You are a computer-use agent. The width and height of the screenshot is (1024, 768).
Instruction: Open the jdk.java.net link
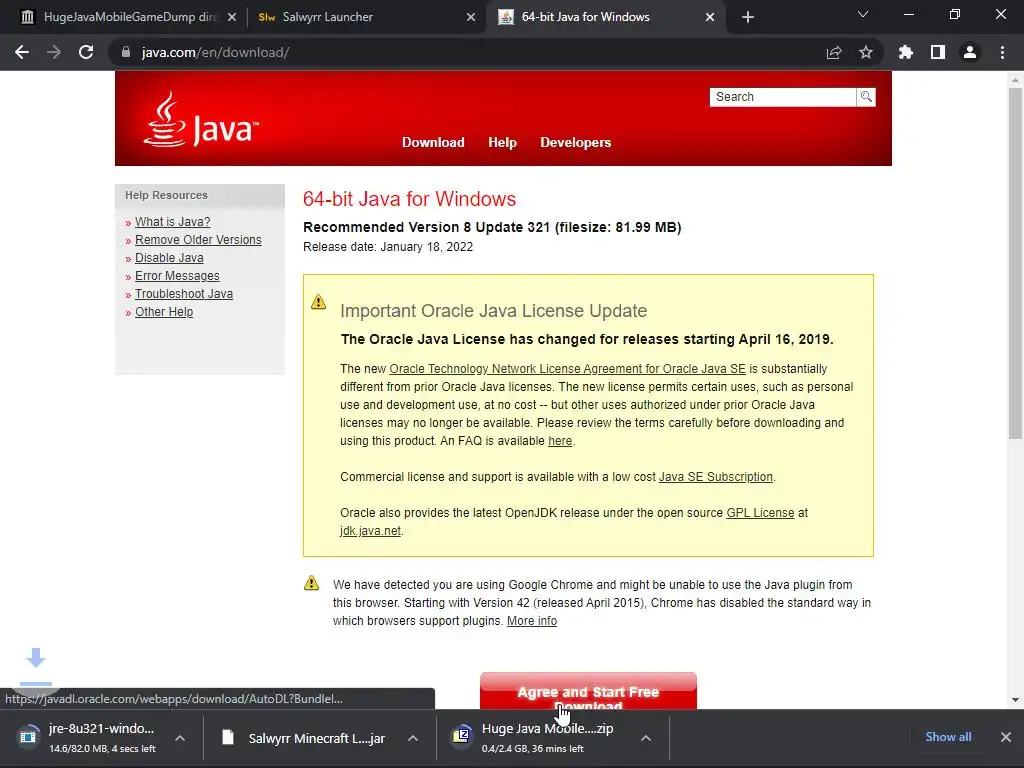pyautogui.click(x=370, y=531)
